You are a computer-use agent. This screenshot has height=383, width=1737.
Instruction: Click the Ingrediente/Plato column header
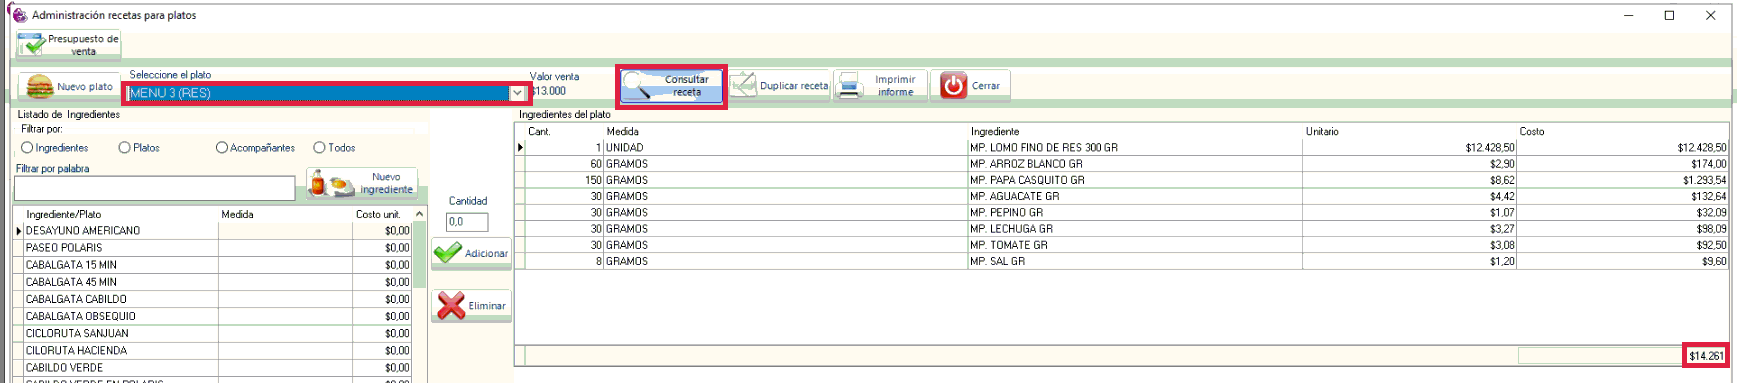click(x=64, y=214)
